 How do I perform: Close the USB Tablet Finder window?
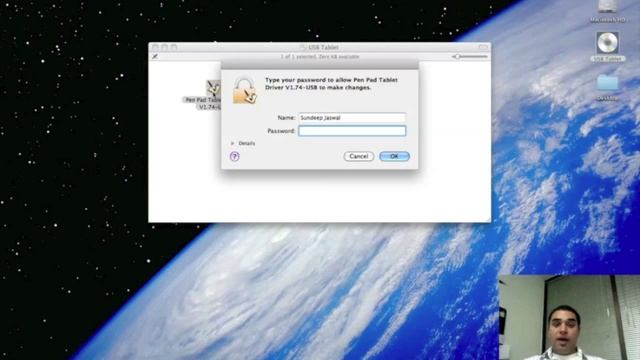(x=155, y=47)
